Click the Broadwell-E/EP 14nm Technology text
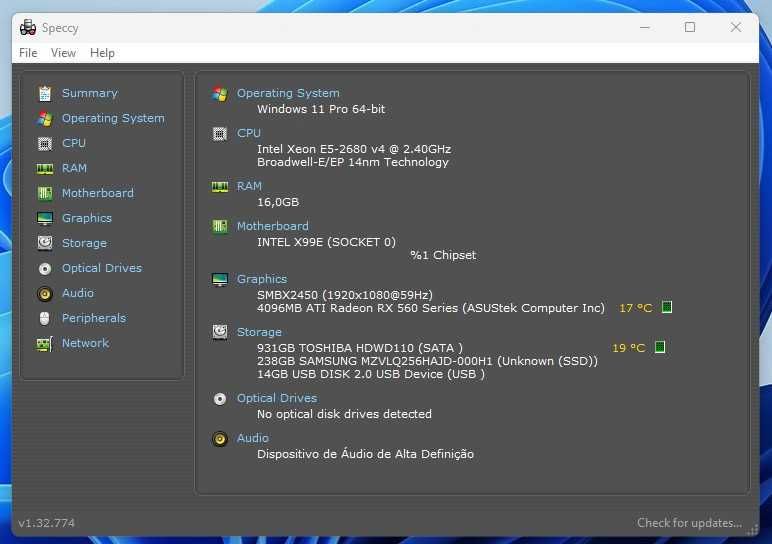Viewport: 772px width, 544px height. [x=353, y=162]
